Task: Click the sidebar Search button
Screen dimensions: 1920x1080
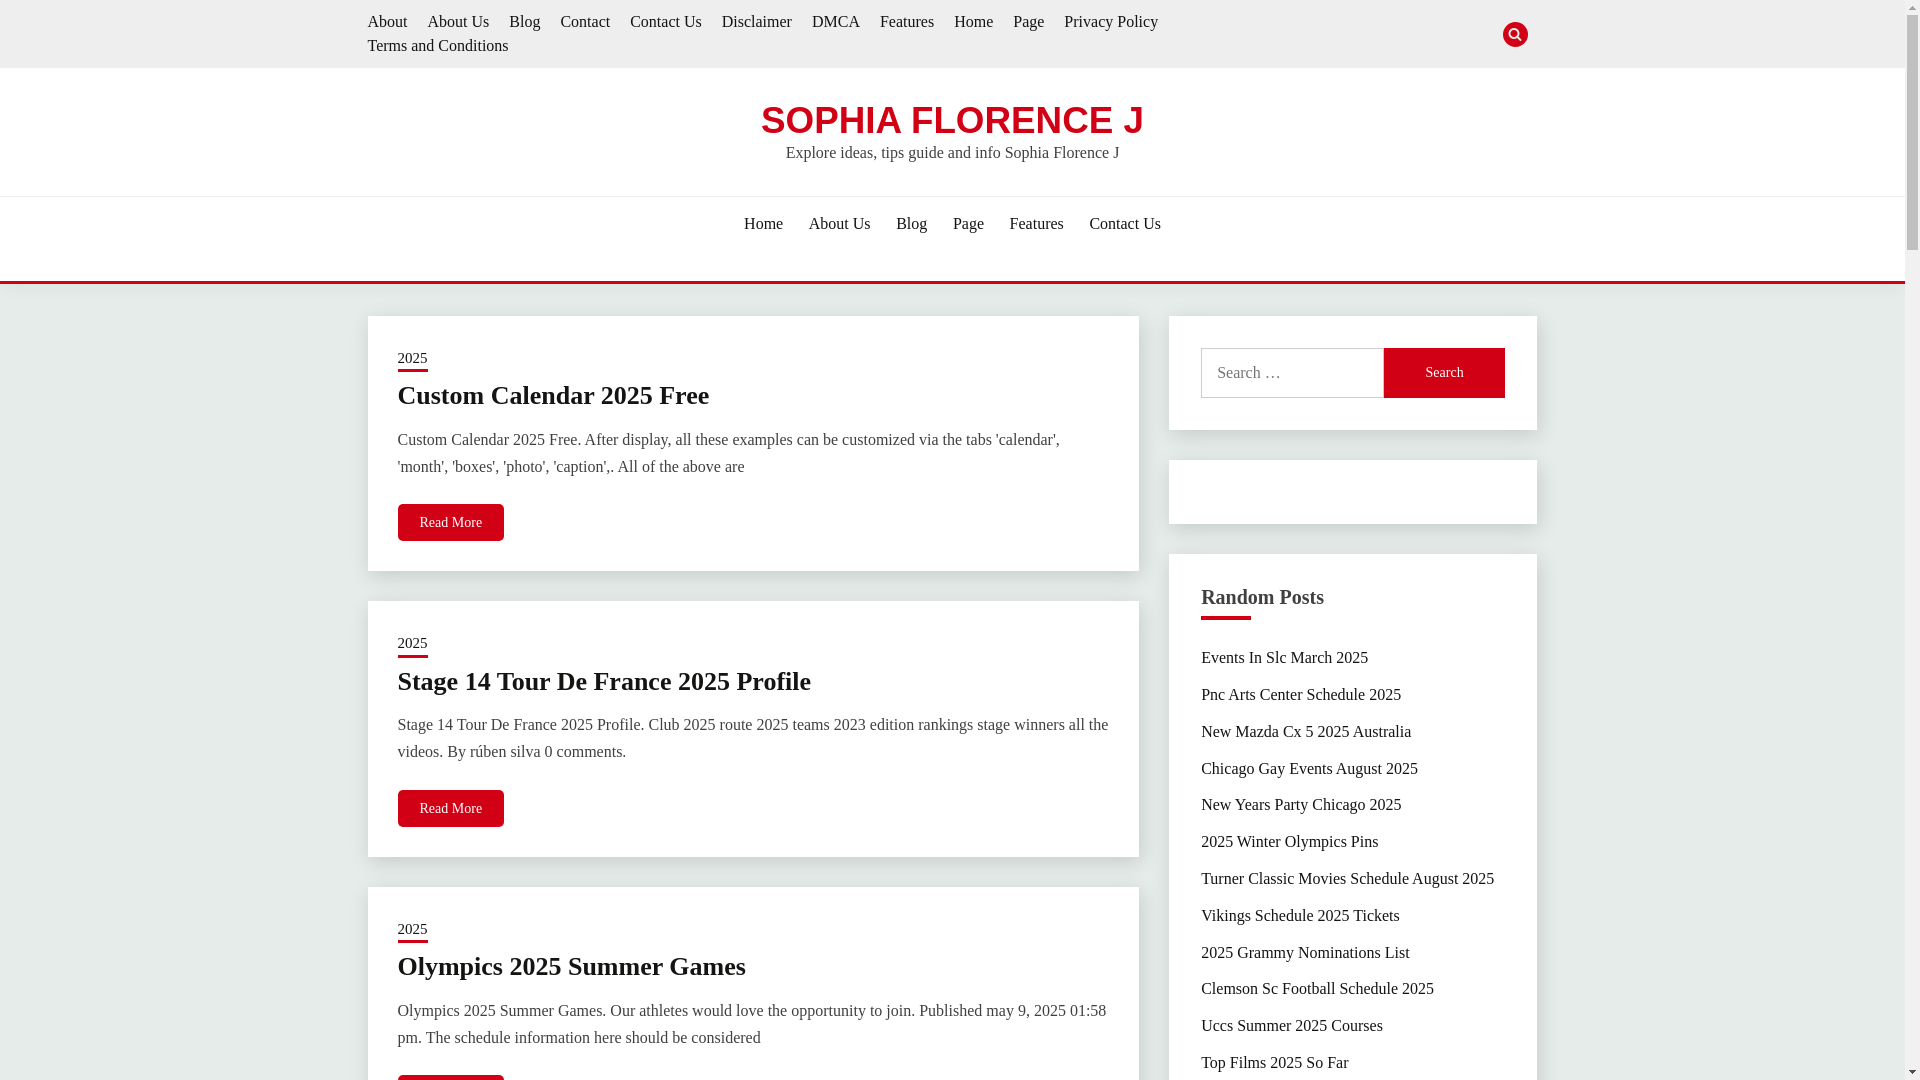Action: click(1444, 373)
